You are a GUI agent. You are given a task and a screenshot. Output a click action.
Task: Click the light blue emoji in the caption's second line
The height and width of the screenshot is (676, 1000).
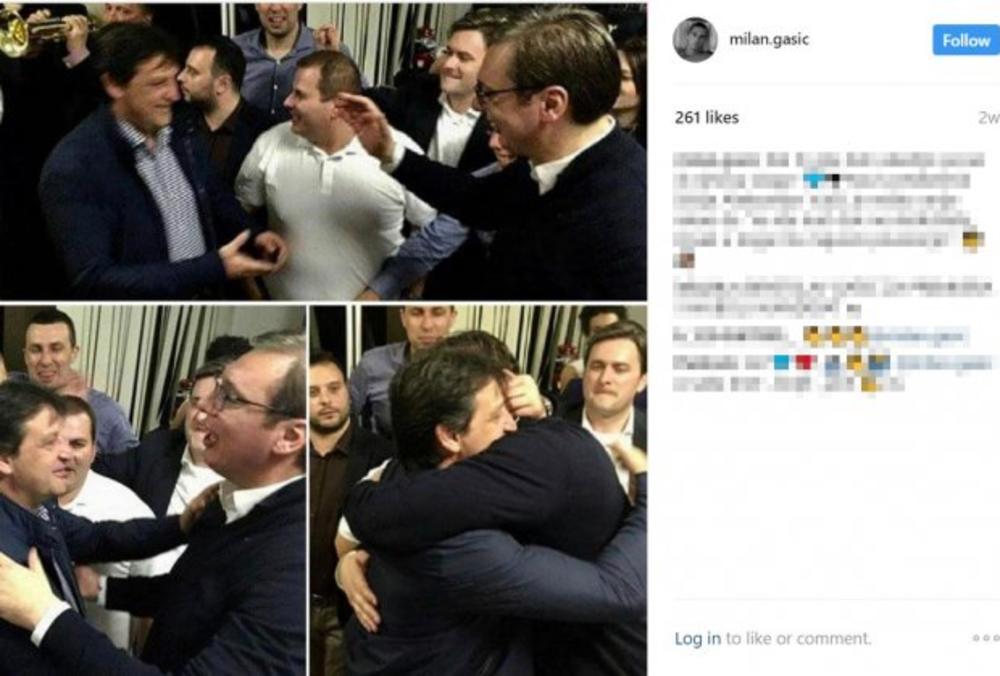coord(814,180)
